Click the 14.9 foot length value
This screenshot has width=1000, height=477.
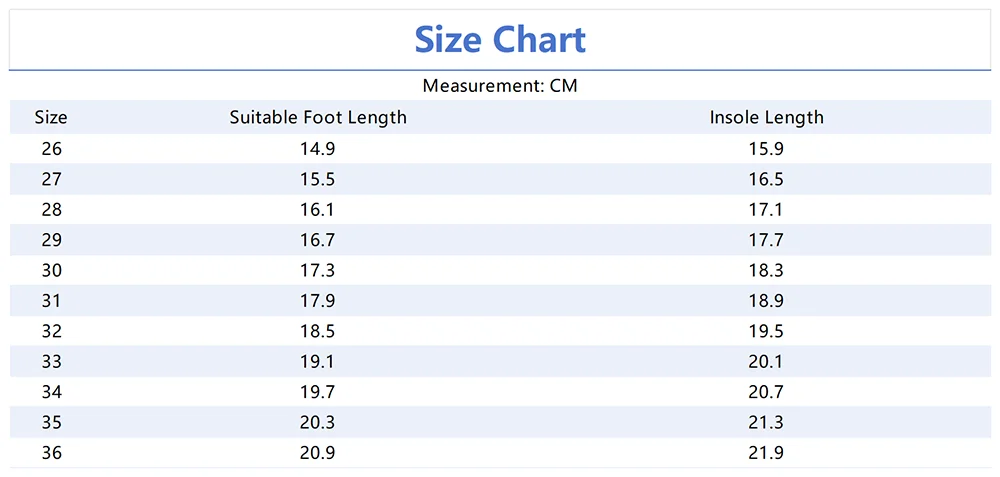click(318, 149)
